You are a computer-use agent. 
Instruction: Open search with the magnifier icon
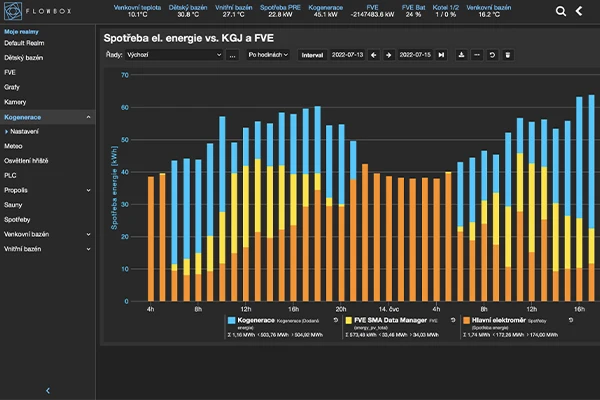561,11
